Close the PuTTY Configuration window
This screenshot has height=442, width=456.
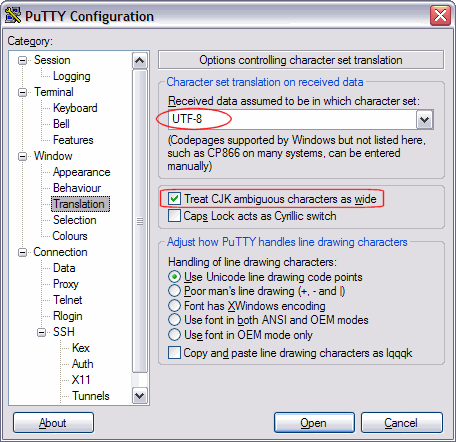click(x=440, y=15)
